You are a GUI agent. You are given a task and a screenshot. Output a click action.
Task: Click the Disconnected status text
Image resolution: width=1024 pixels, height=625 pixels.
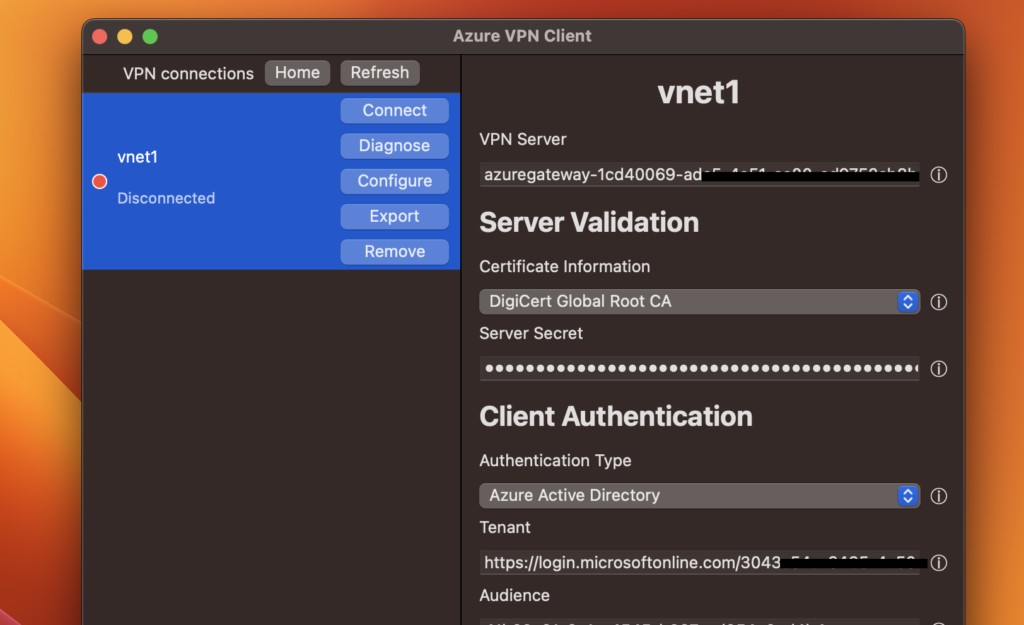(166, 198)
